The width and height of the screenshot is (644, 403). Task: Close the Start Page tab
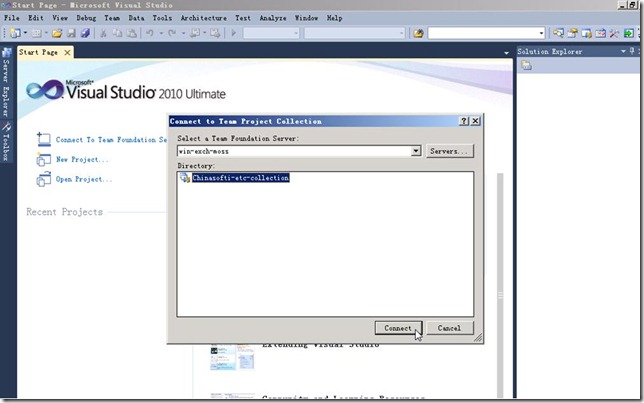point(67,52)
